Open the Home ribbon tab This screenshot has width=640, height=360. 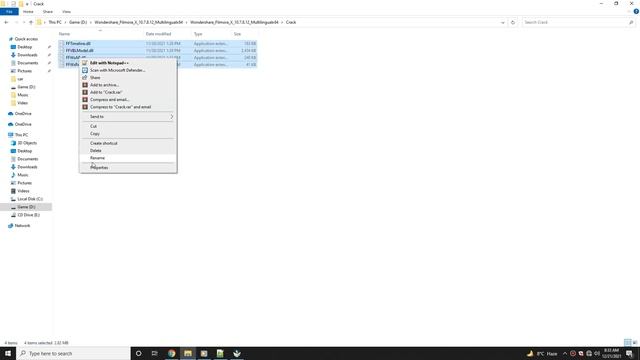coord(28,12)
